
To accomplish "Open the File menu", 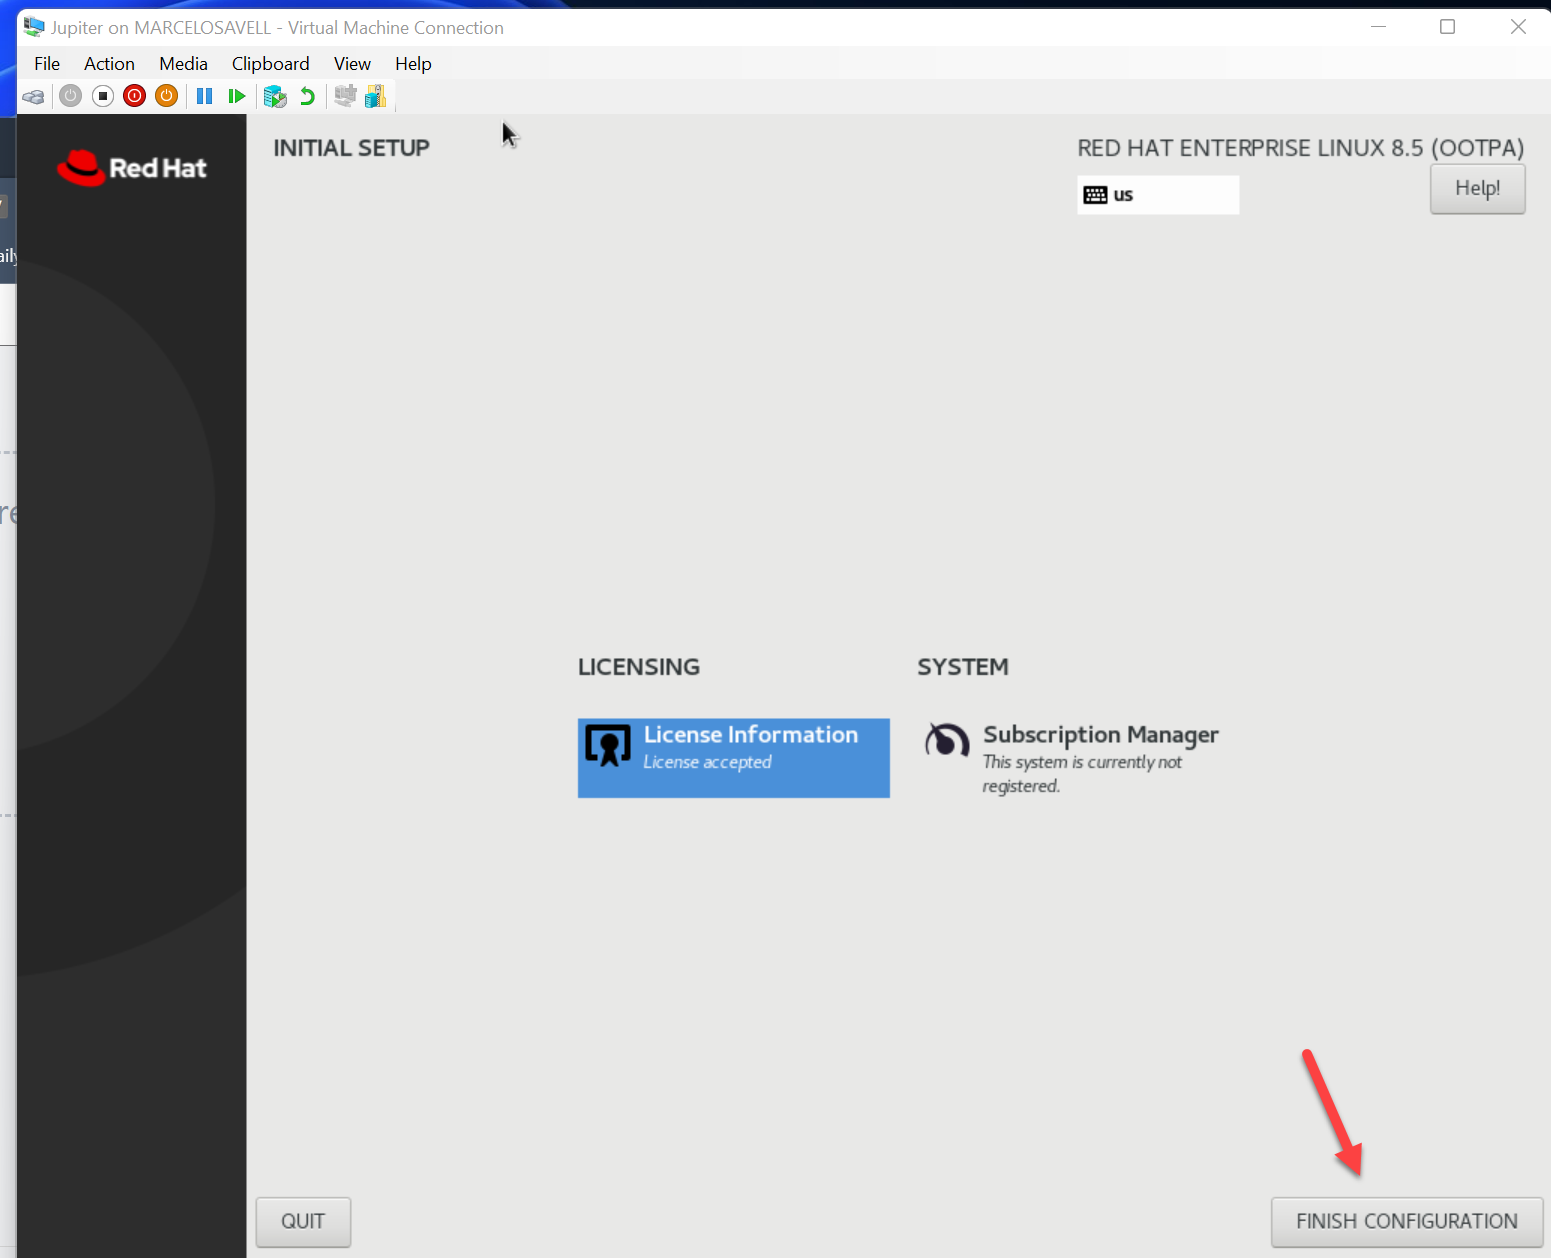I will click(47, 64).
